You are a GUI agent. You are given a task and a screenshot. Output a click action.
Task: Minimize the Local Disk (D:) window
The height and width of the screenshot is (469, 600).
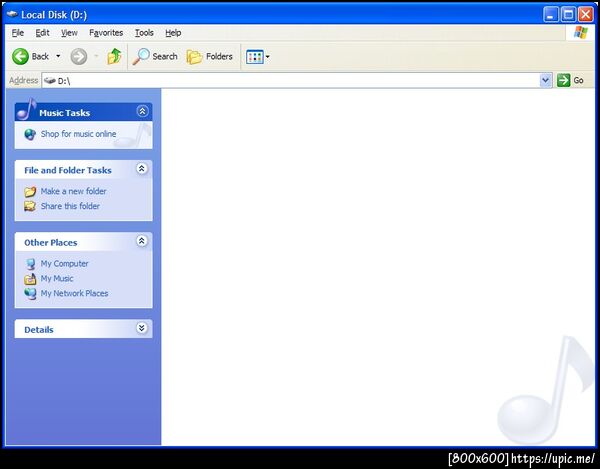(551, 15)
